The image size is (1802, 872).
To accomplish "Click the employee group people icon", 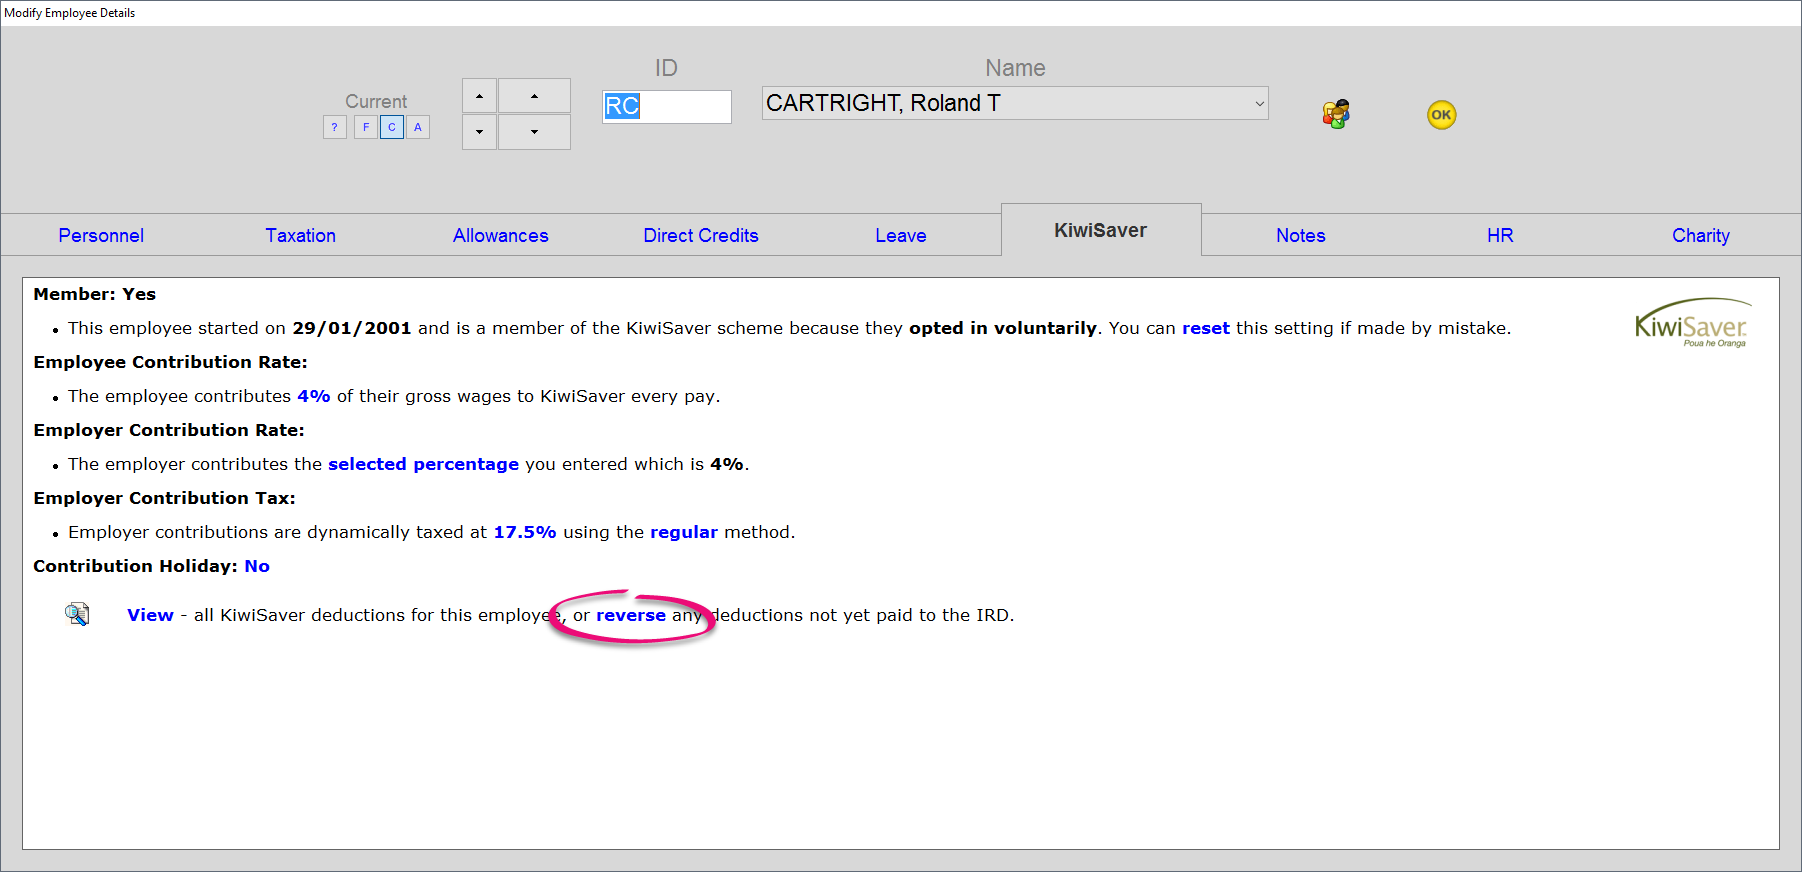I will [x=1336, y=114].
